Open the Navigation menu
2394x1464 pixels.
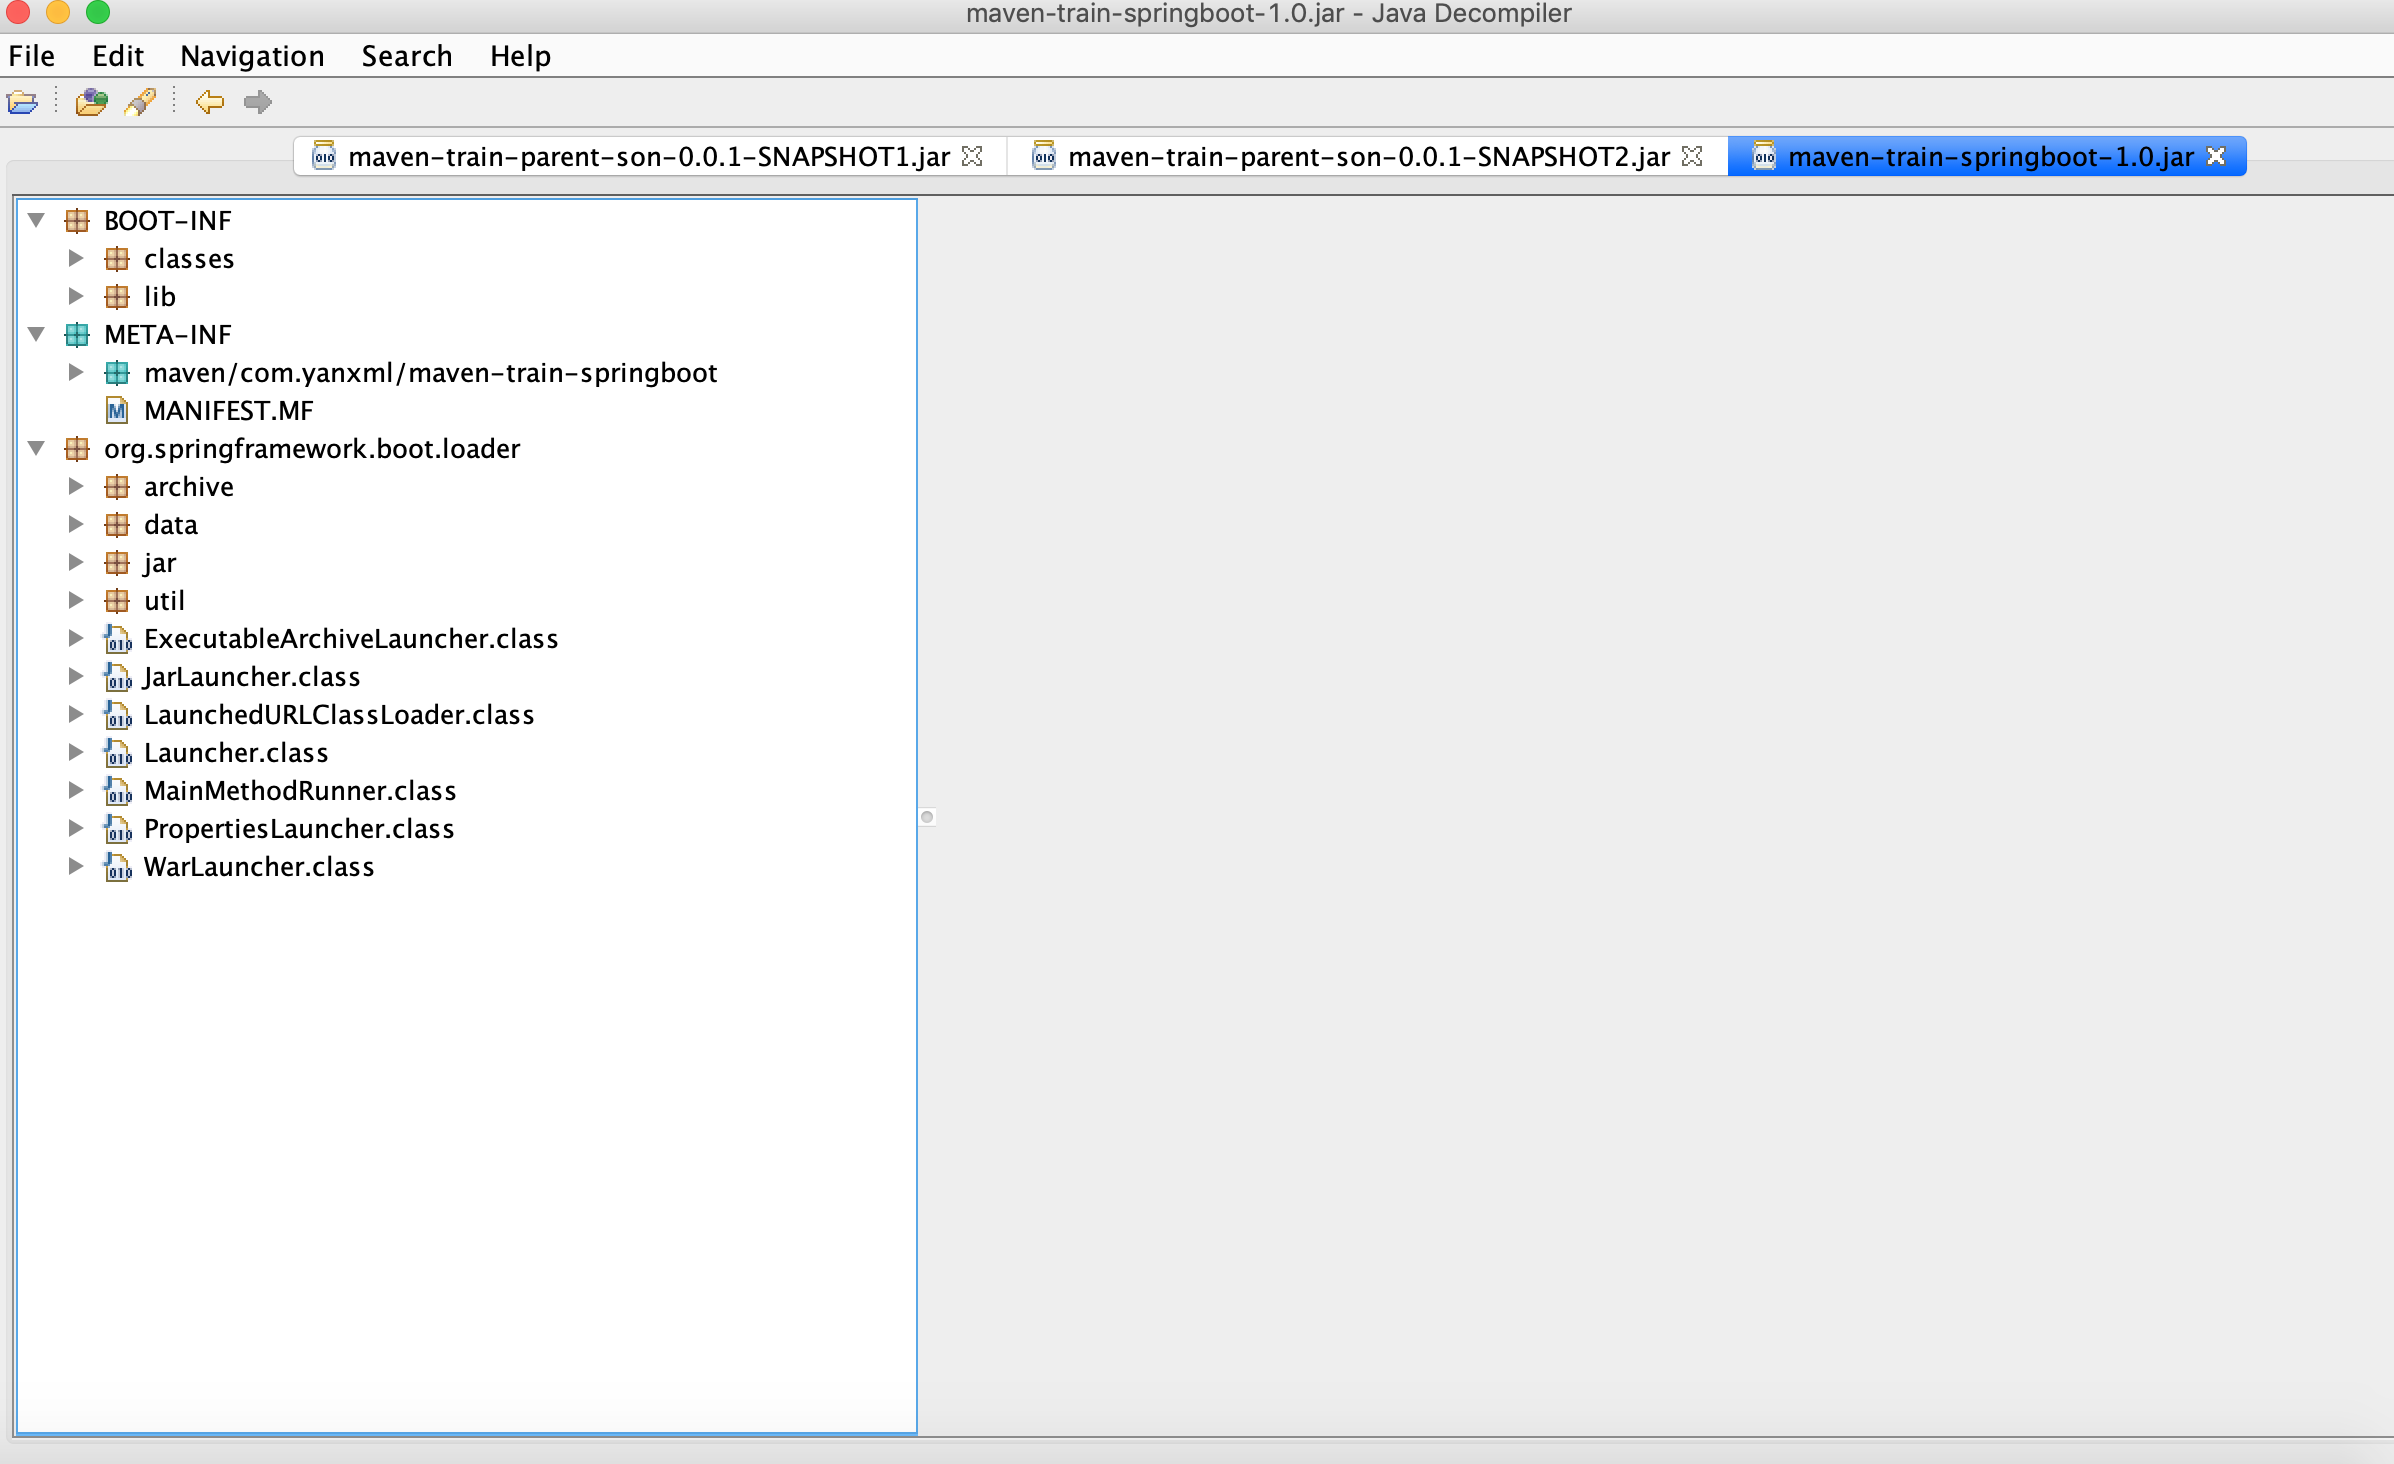point(252,56)
